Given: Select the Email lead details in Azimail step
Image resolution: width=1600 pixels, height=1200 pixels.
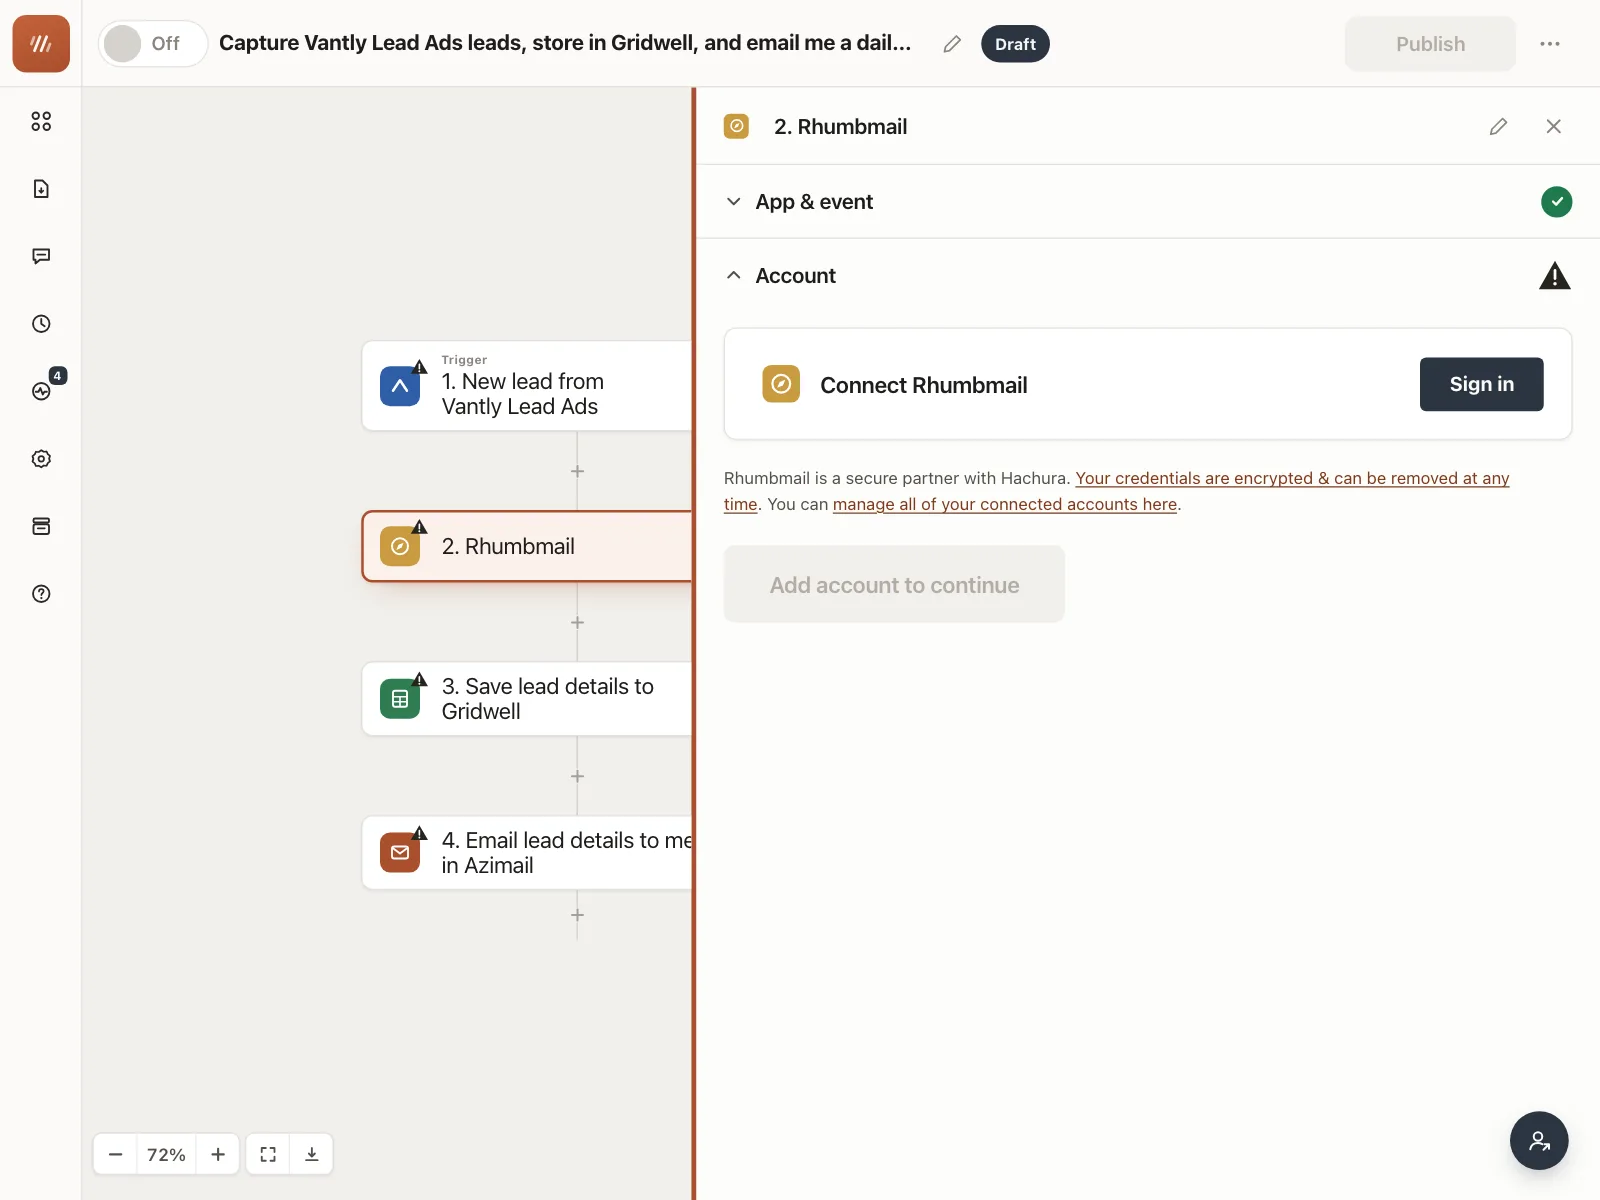Looking at the screenshot, I should [527, 853].
